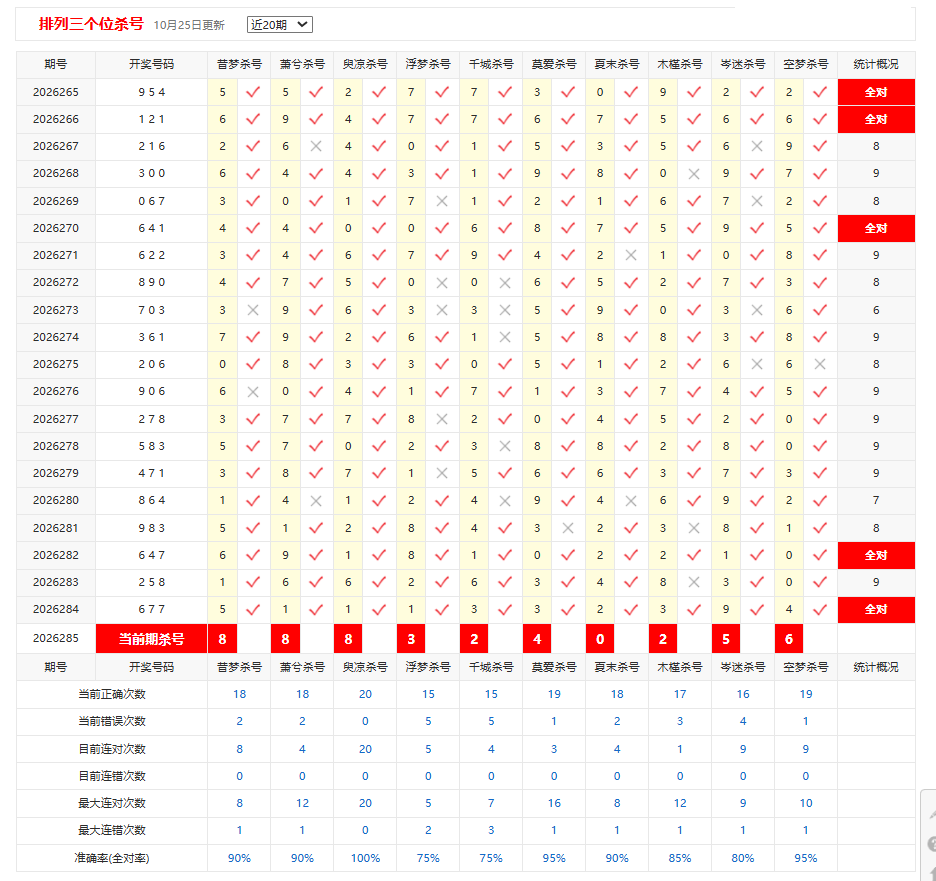Click the red check mark in row 2026282 under 岑迷杀号
Image resolution: width=936 pixels, height=881 pixels.
click(x=757, y=555)
